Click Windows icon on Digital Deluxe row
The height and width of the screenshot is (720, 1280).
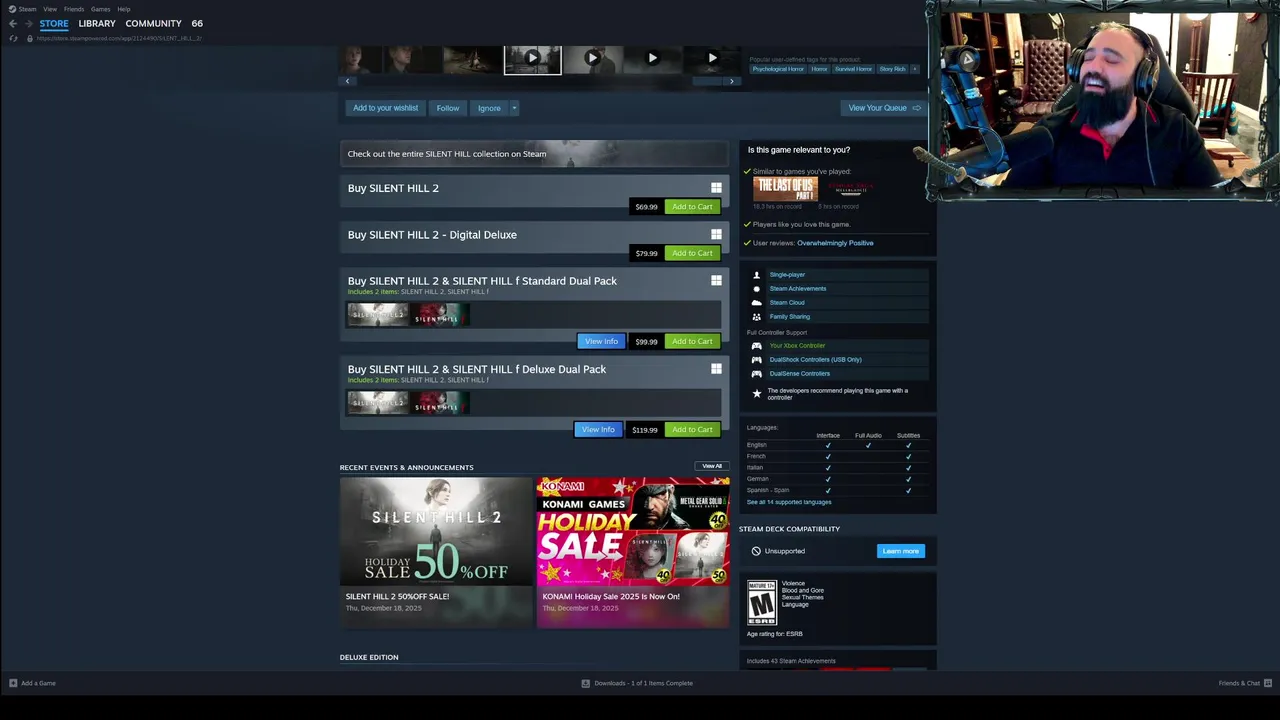pos(716,234)
